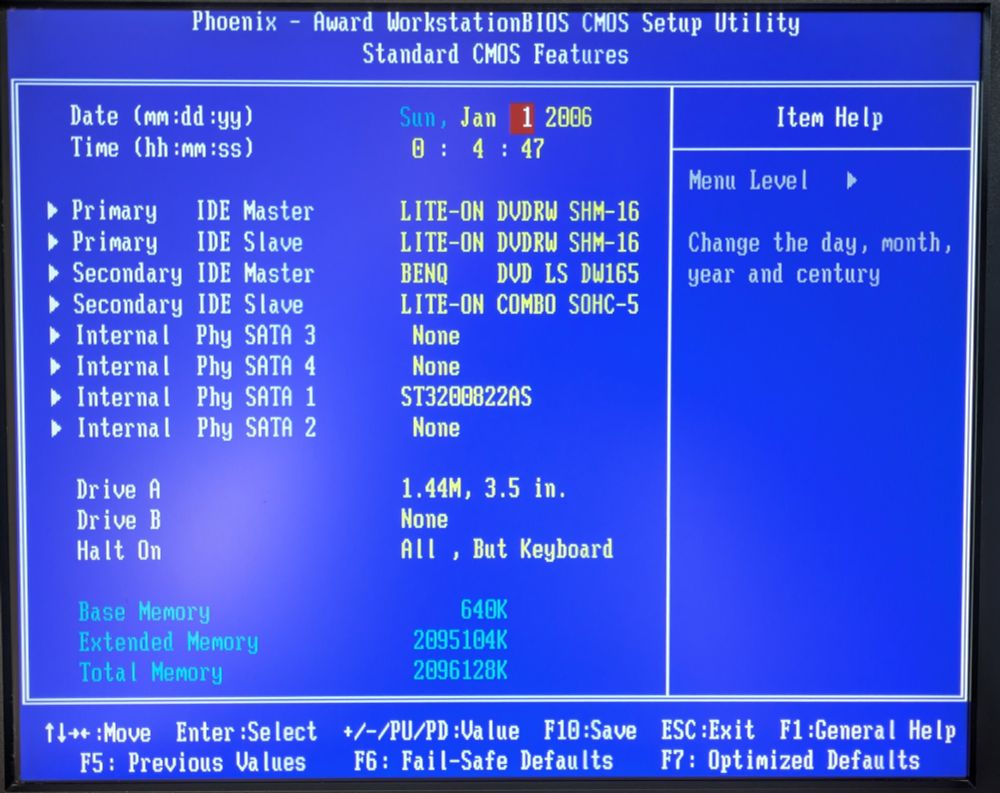Open the 'Internal Phy SATA 1' entry
This screenshot has height=793, width=1000.
[x=196, y=397]
